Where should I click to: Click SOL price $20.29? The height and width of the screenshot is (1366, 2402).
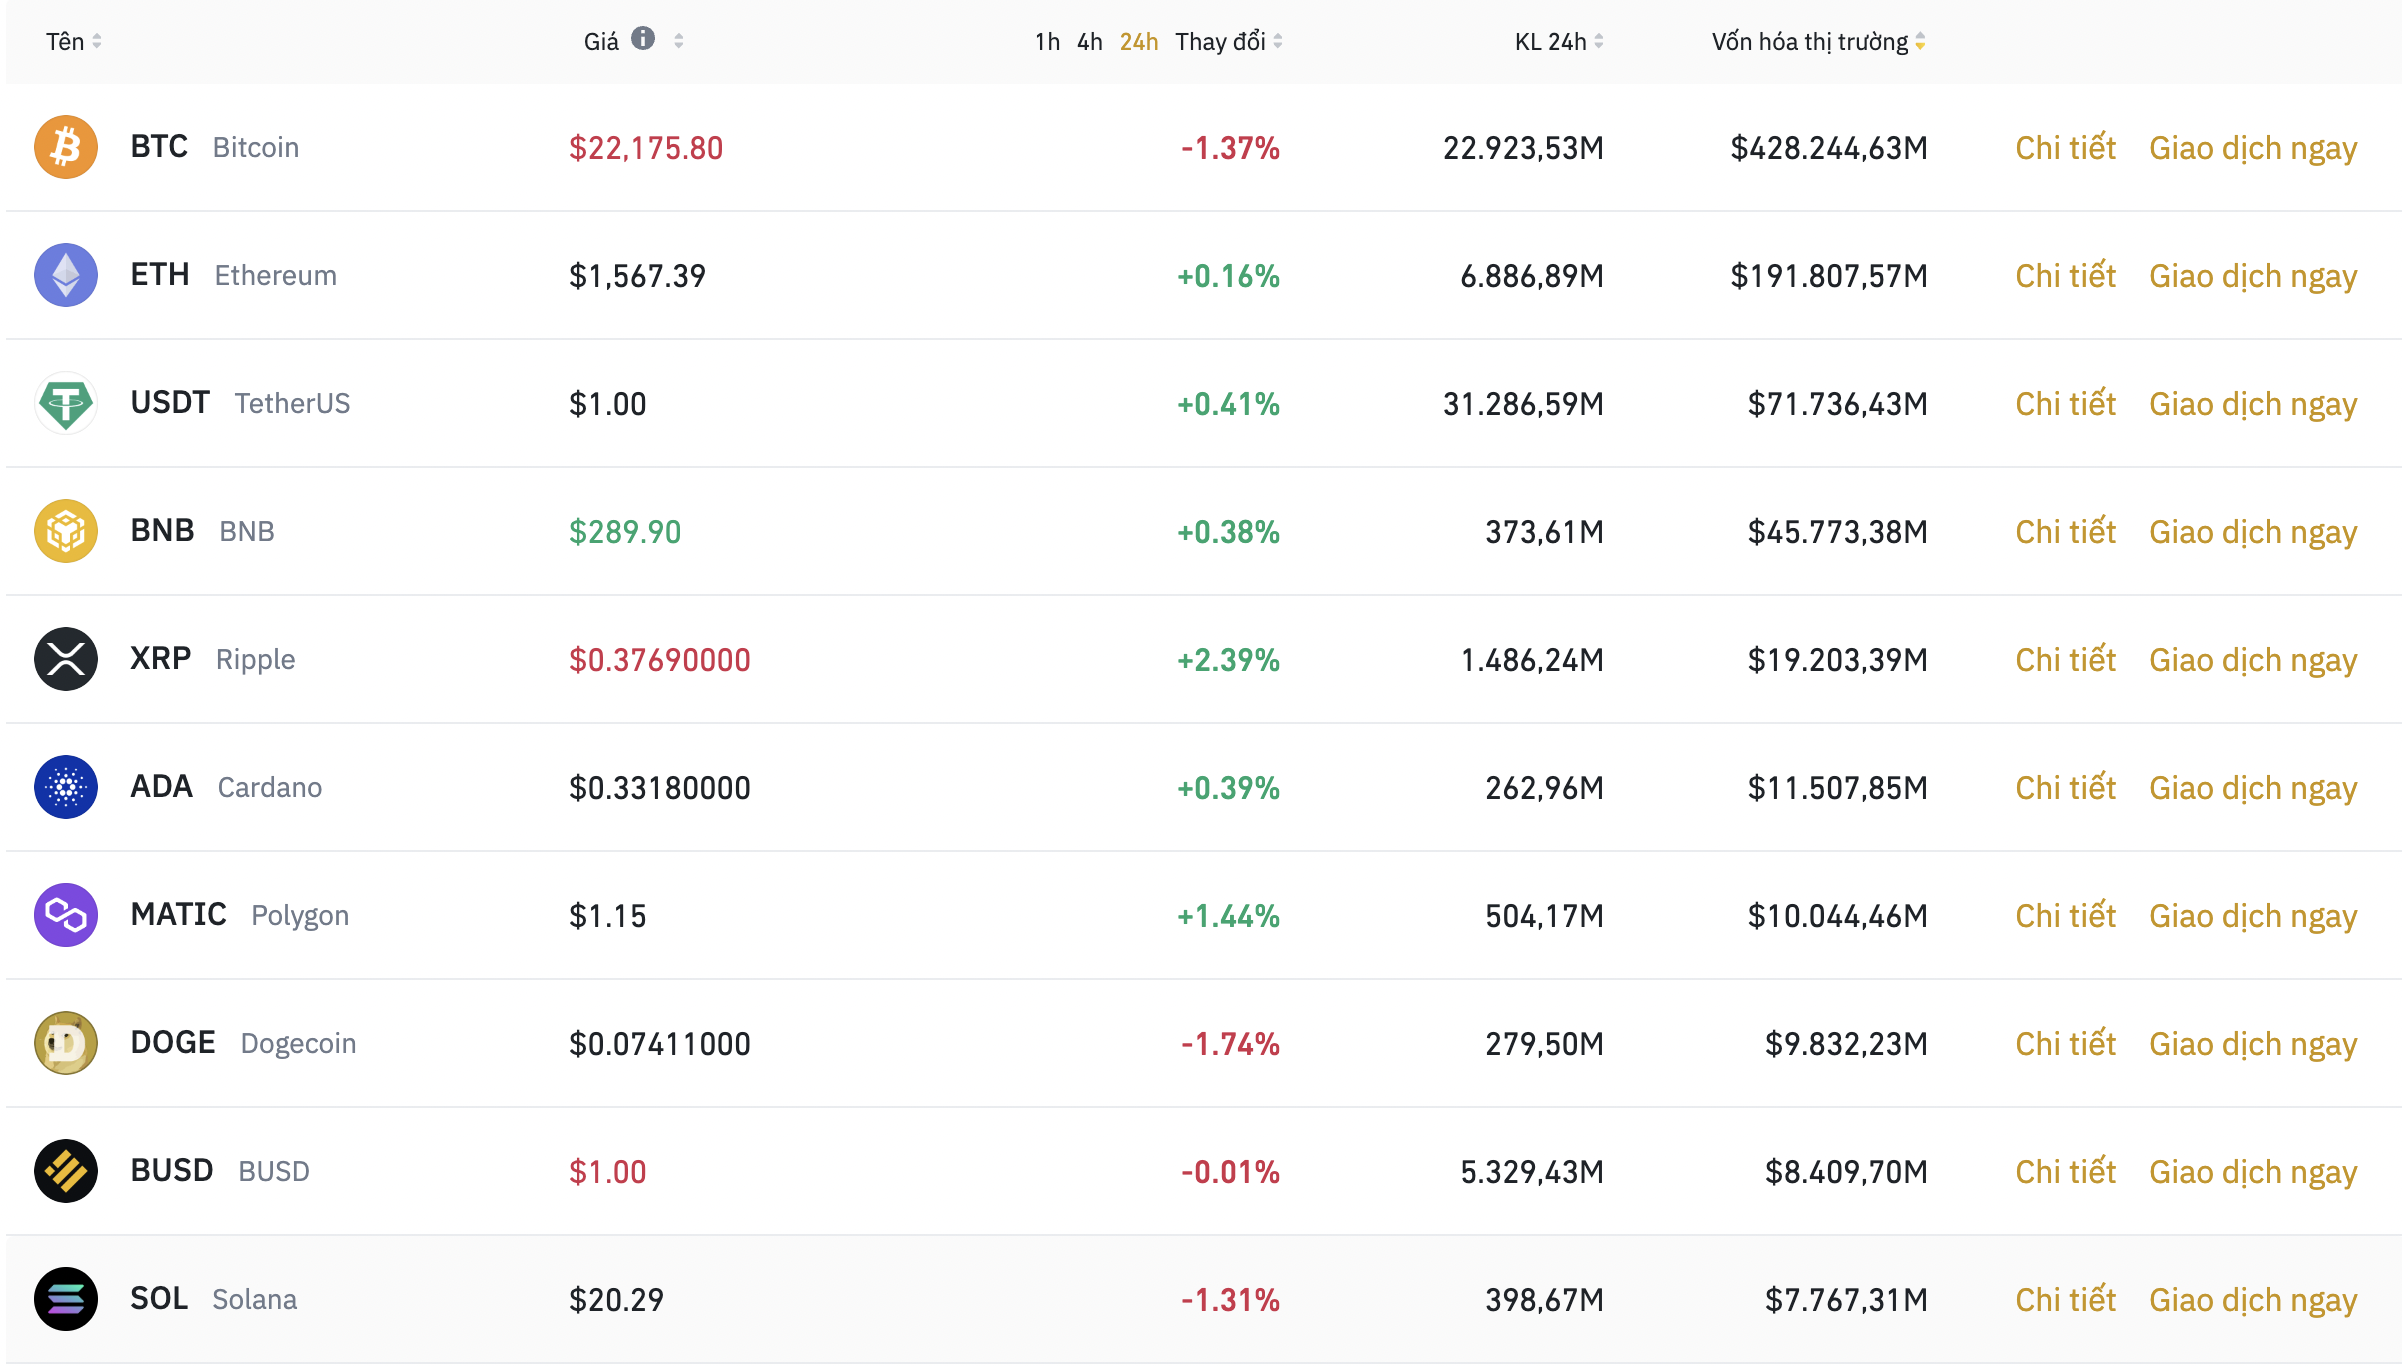coord(616,1300)
